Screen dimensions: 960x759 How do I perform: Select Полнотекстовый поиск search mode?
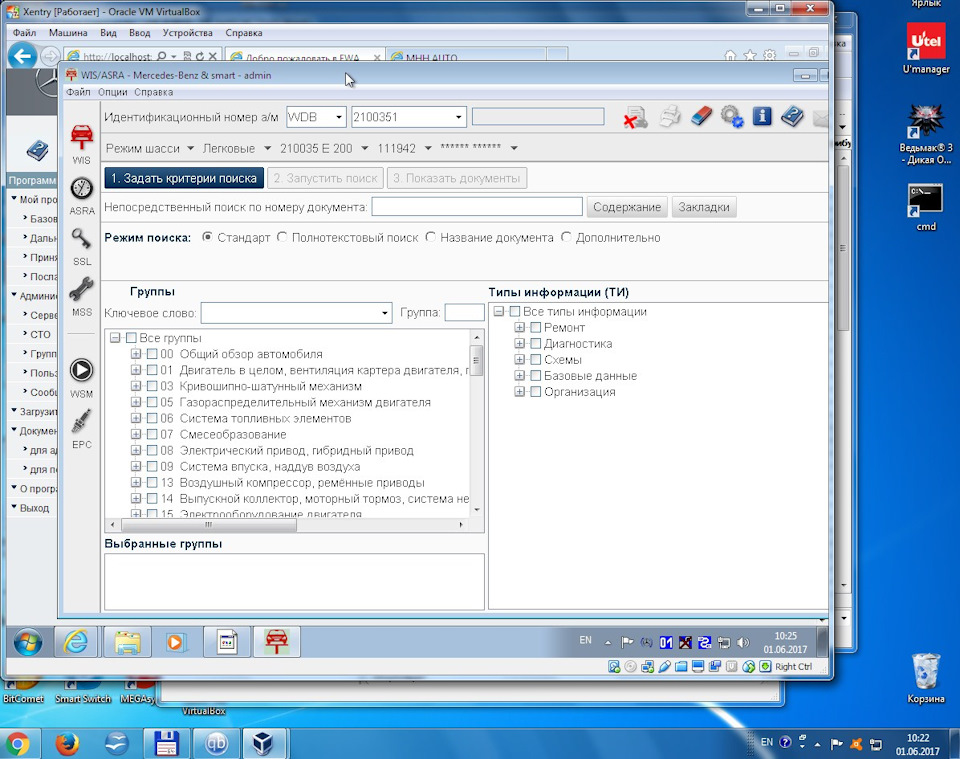[282, 237]
